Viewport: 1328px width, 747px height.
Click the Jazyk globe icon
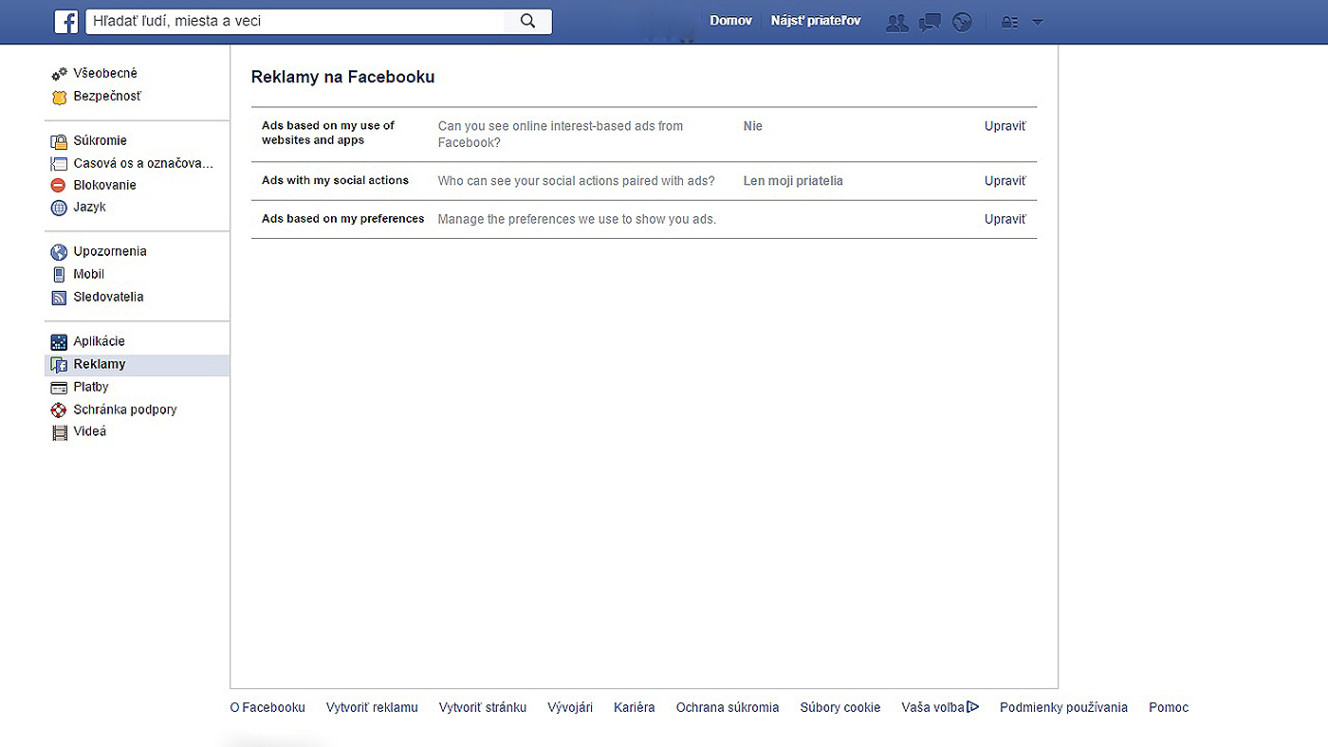59,208
